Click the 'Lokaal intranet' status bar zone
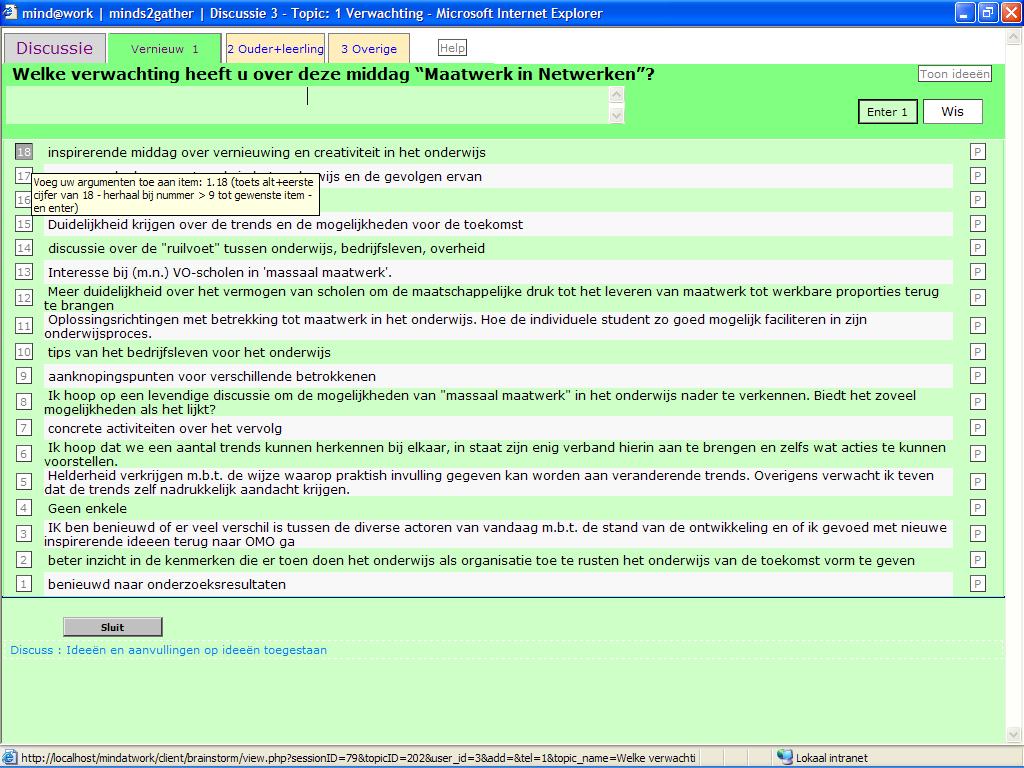 tap(823, 758)
